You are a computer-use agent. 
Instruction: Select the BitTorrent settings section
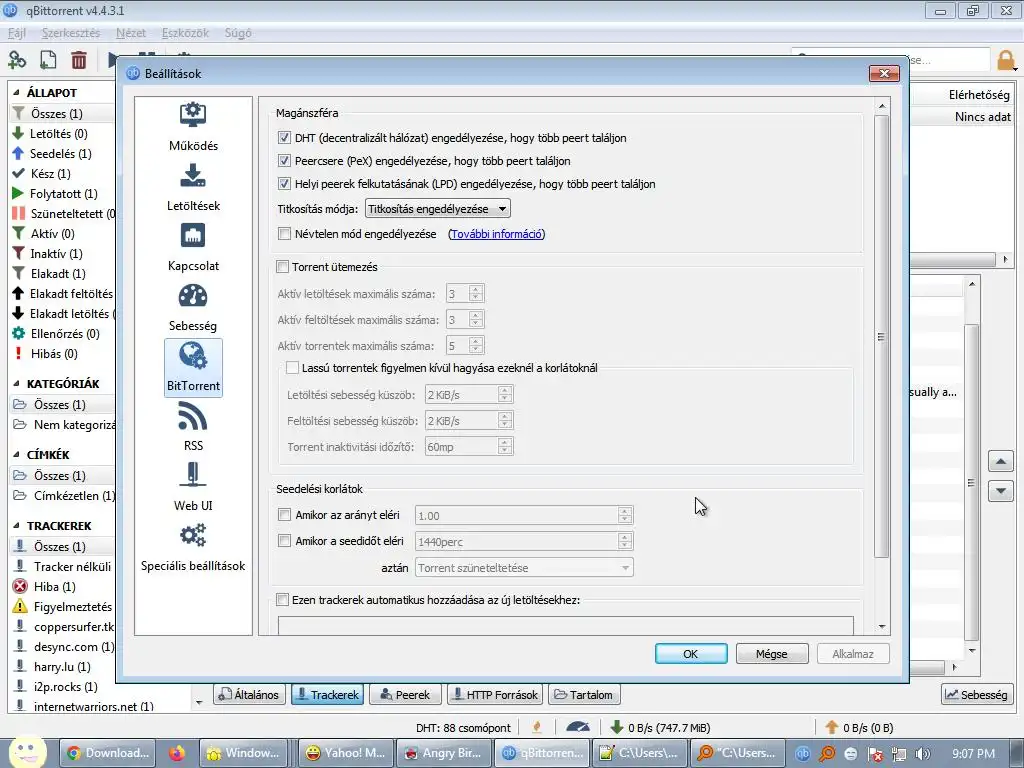193,368
